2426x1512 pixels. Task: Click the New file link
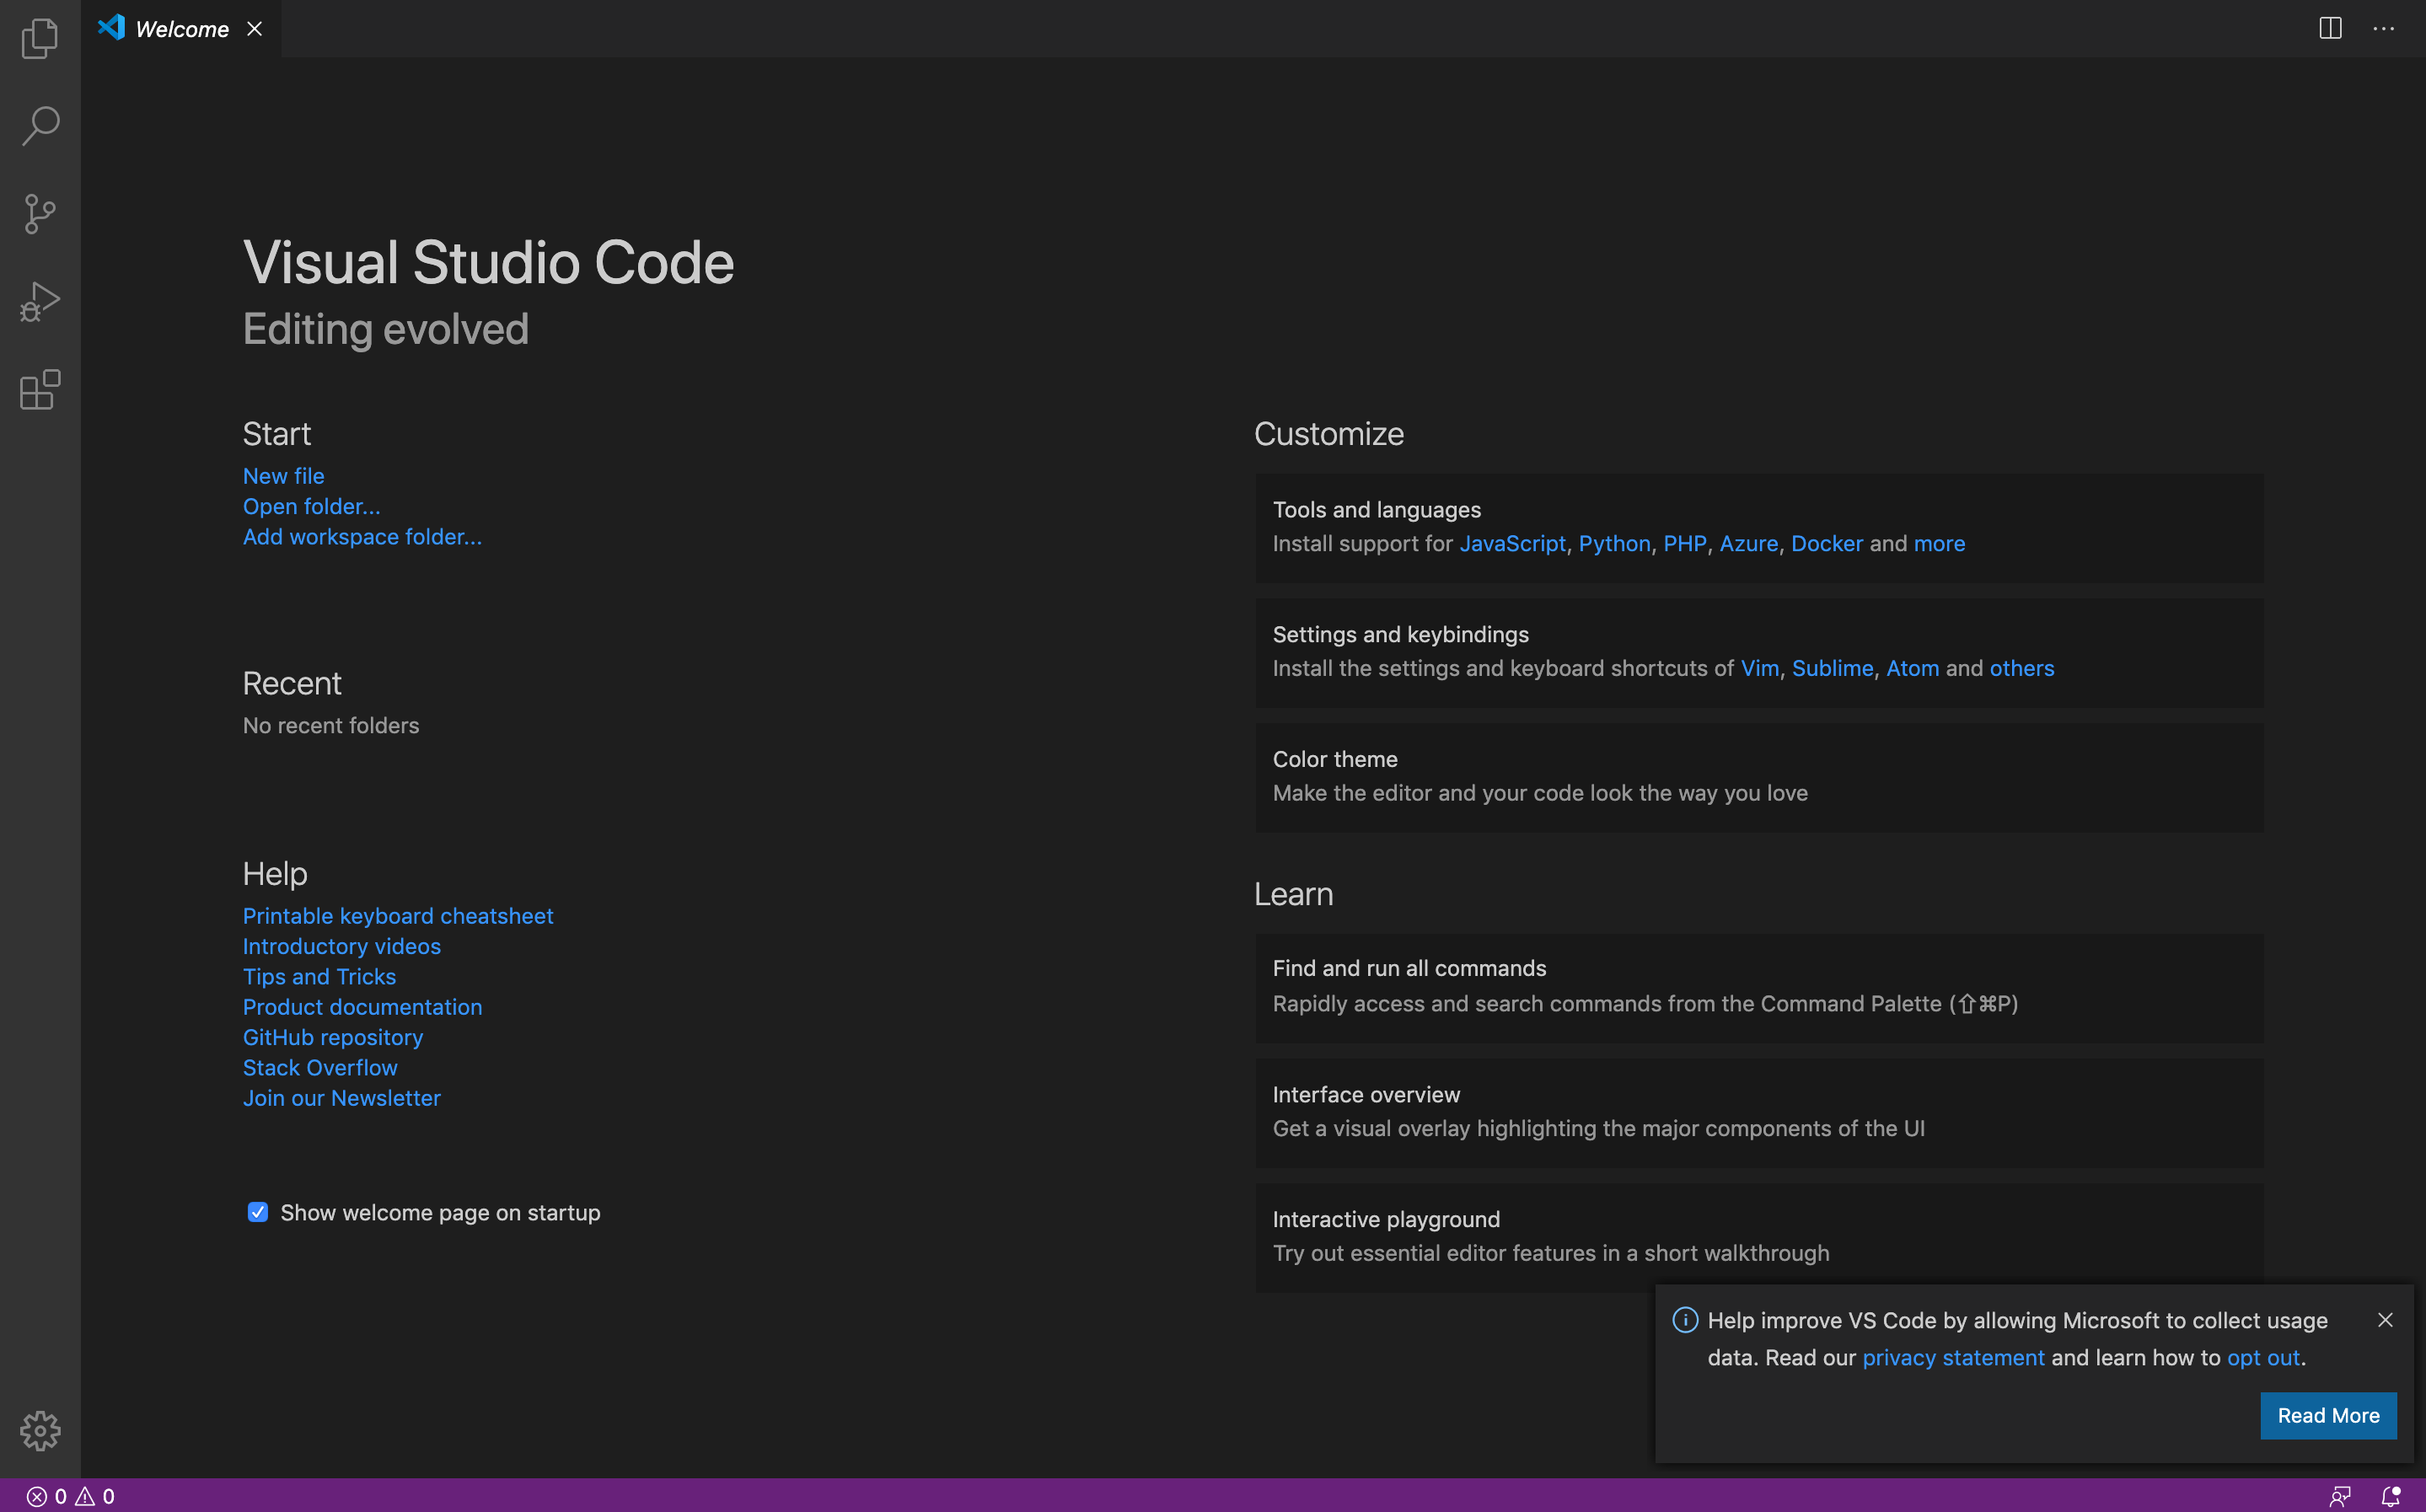283,476
